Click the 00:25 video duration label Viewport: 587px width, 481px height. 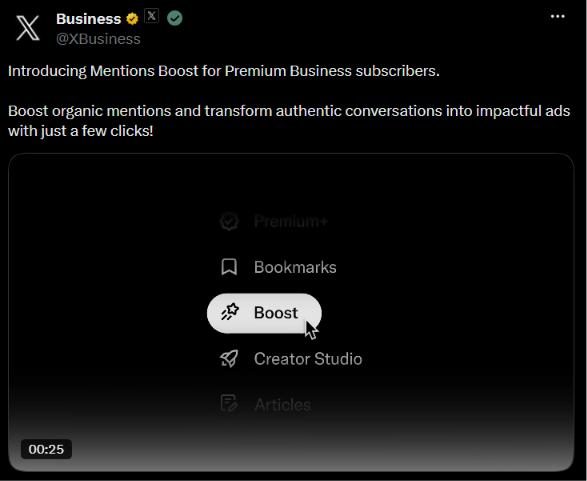click(46, 449)
